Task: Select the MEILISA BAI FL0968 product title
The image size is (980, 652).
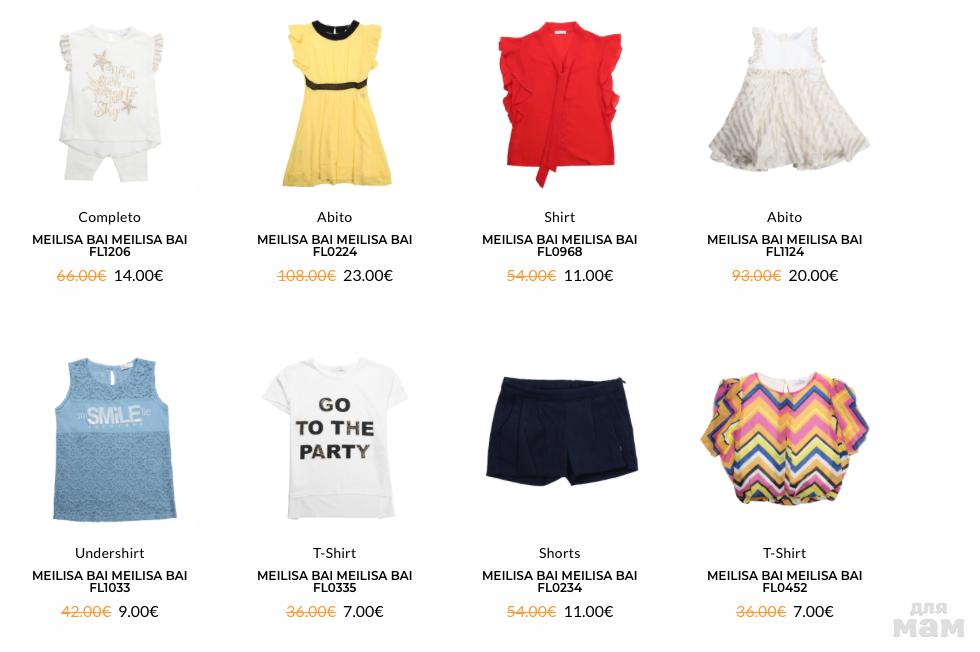Action: click(x=560, y=246)
